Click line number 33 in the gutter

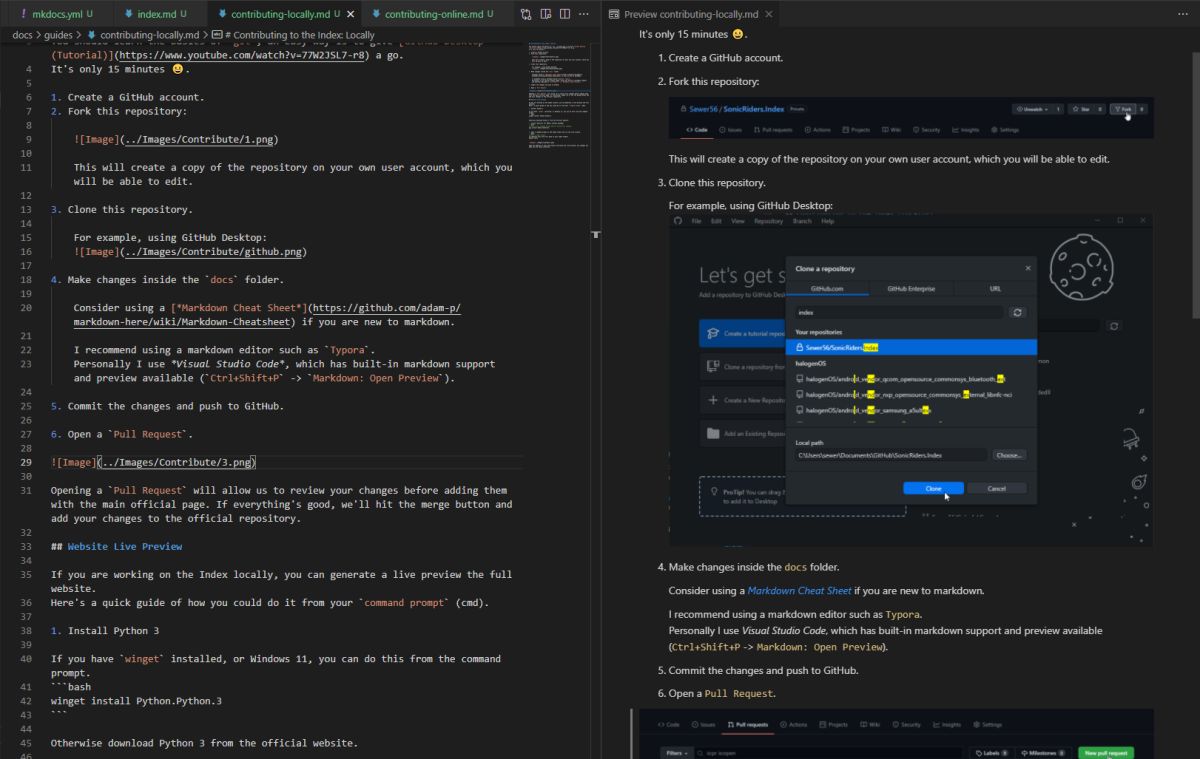pos(28,546)
